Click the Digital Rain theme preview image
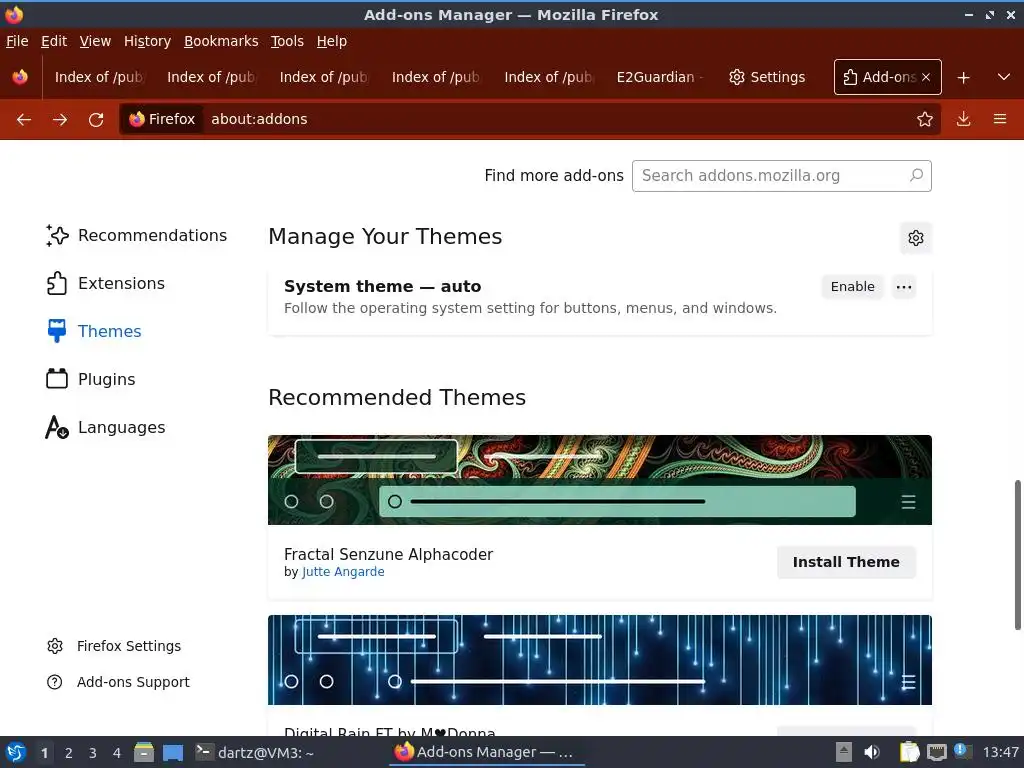The image size is (1024, 768). [600, 660]
